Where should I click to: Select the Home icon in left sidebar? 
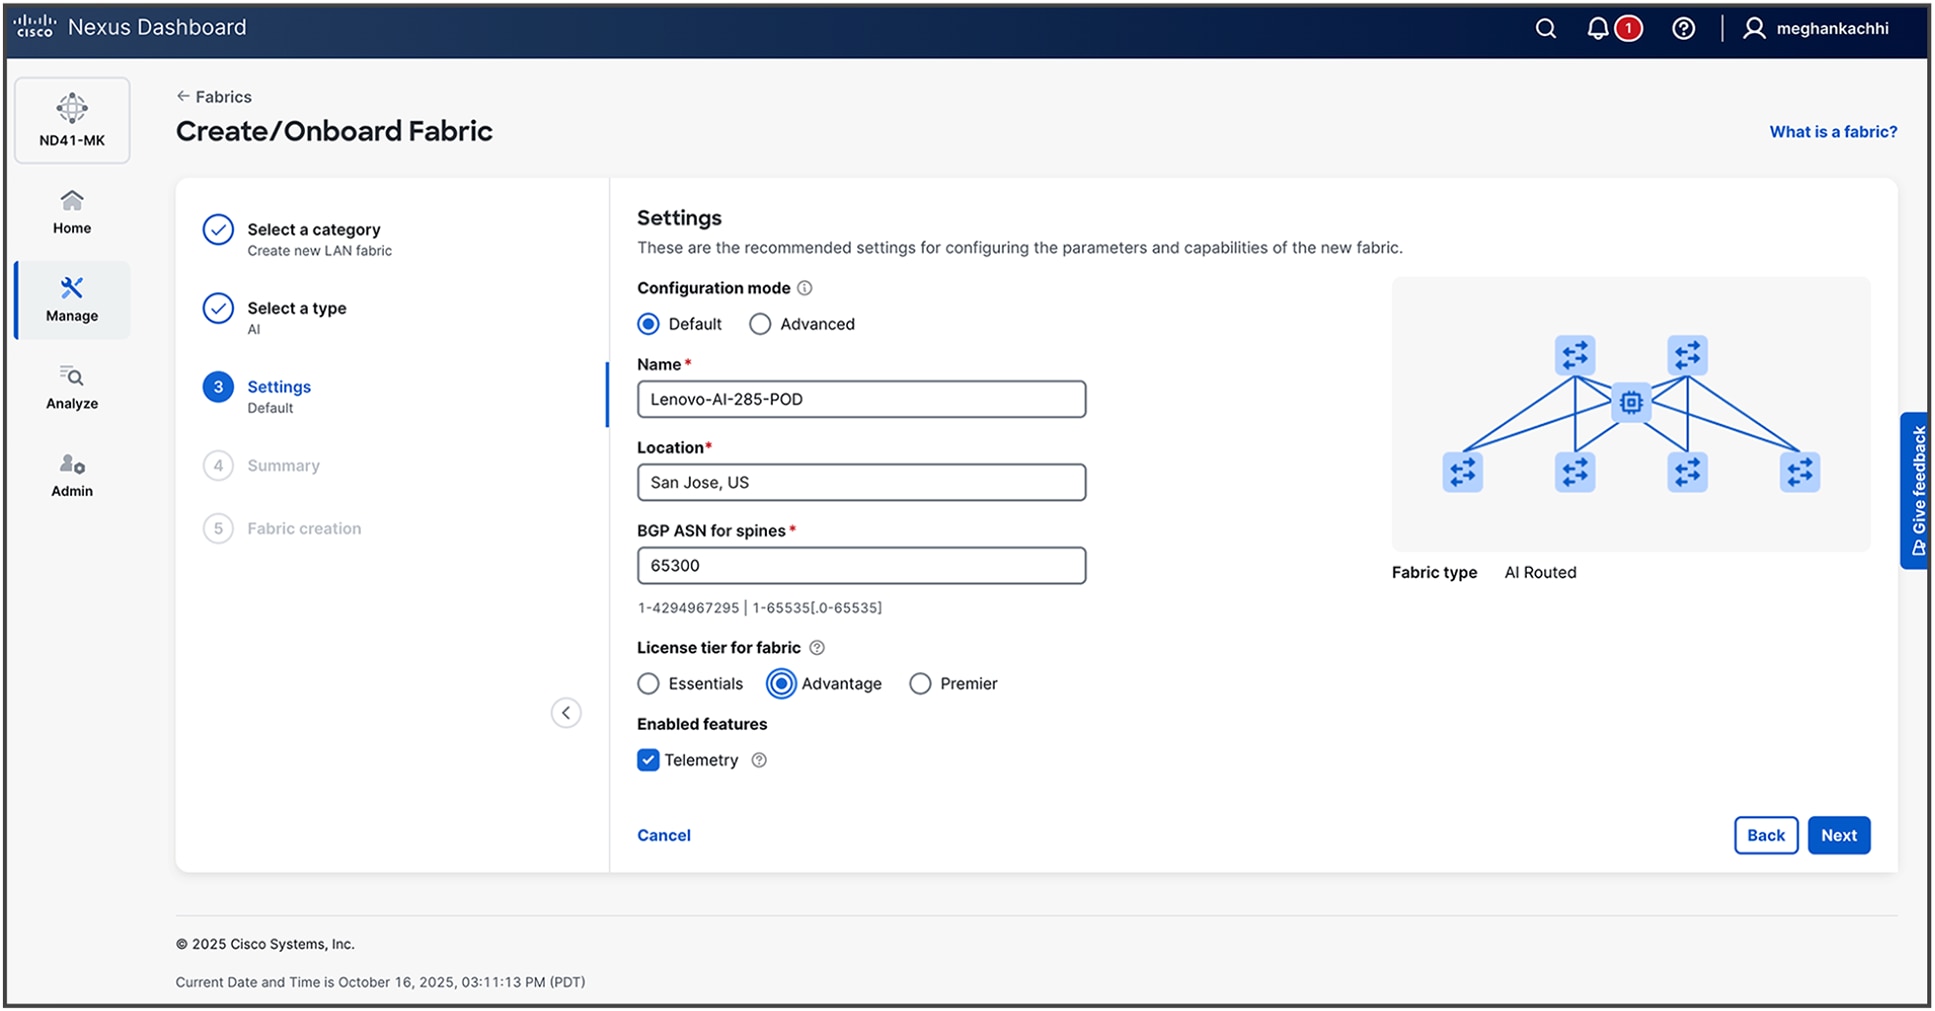[x=71, y=210]
